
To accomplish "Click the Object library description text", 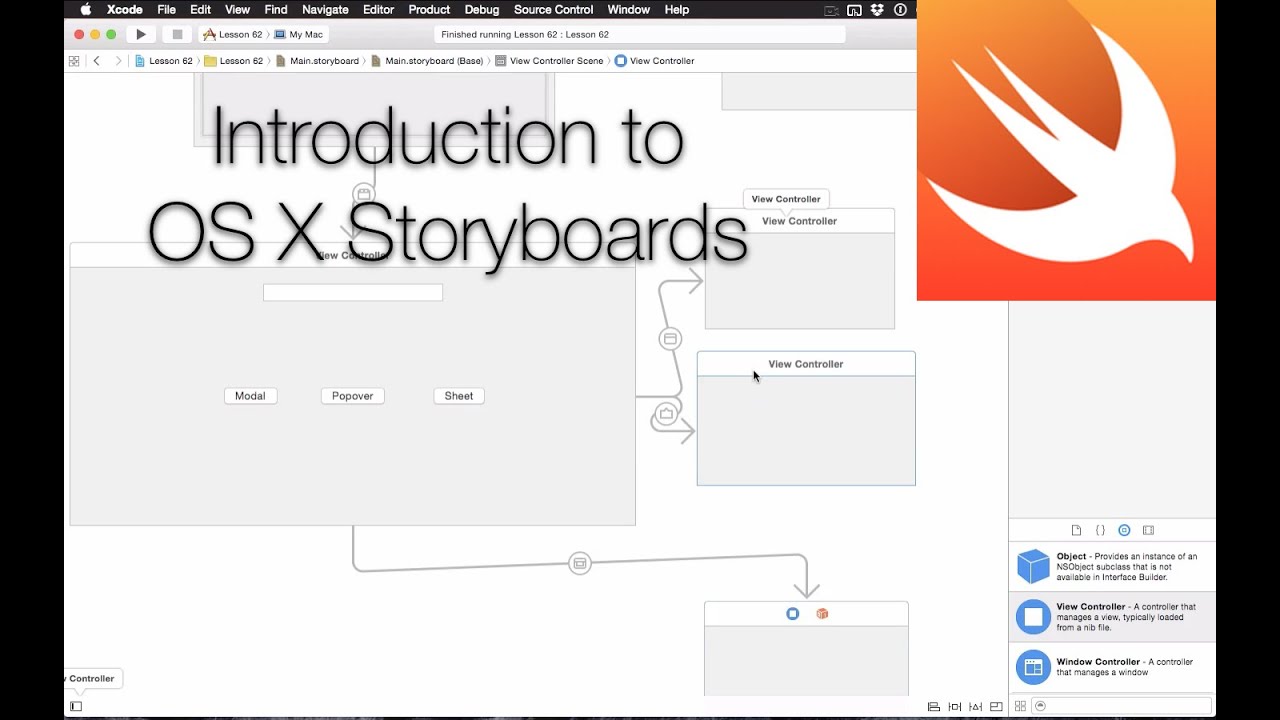I will (1127, 567).
